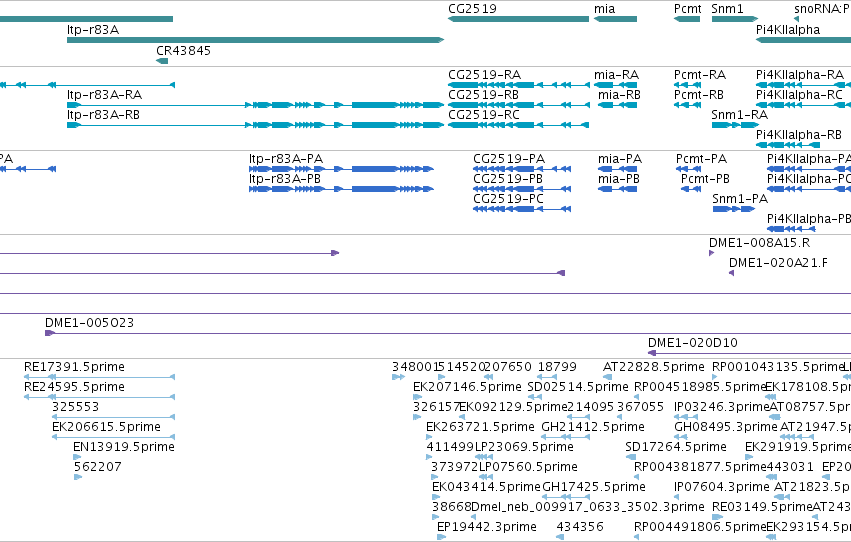The height and width of the screenshot is (542, 851).
Task: Select the mia-PB CDS label
Action: click(617, 178)
